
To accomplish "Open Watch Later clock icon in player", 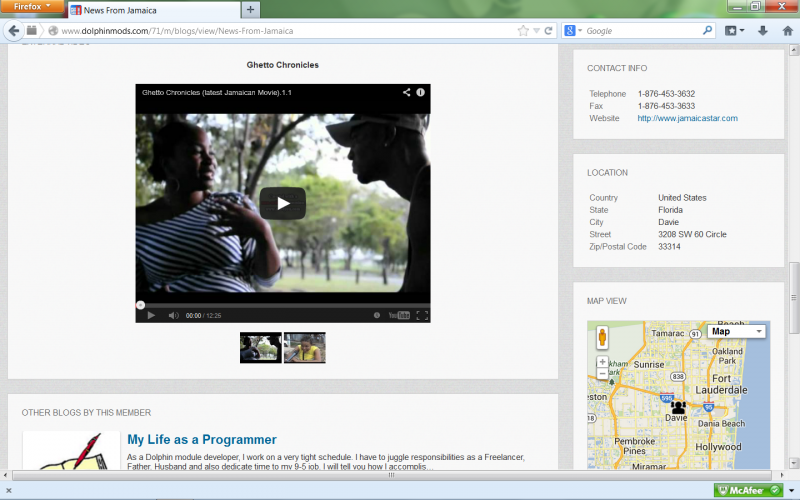I will click(377, 315).
